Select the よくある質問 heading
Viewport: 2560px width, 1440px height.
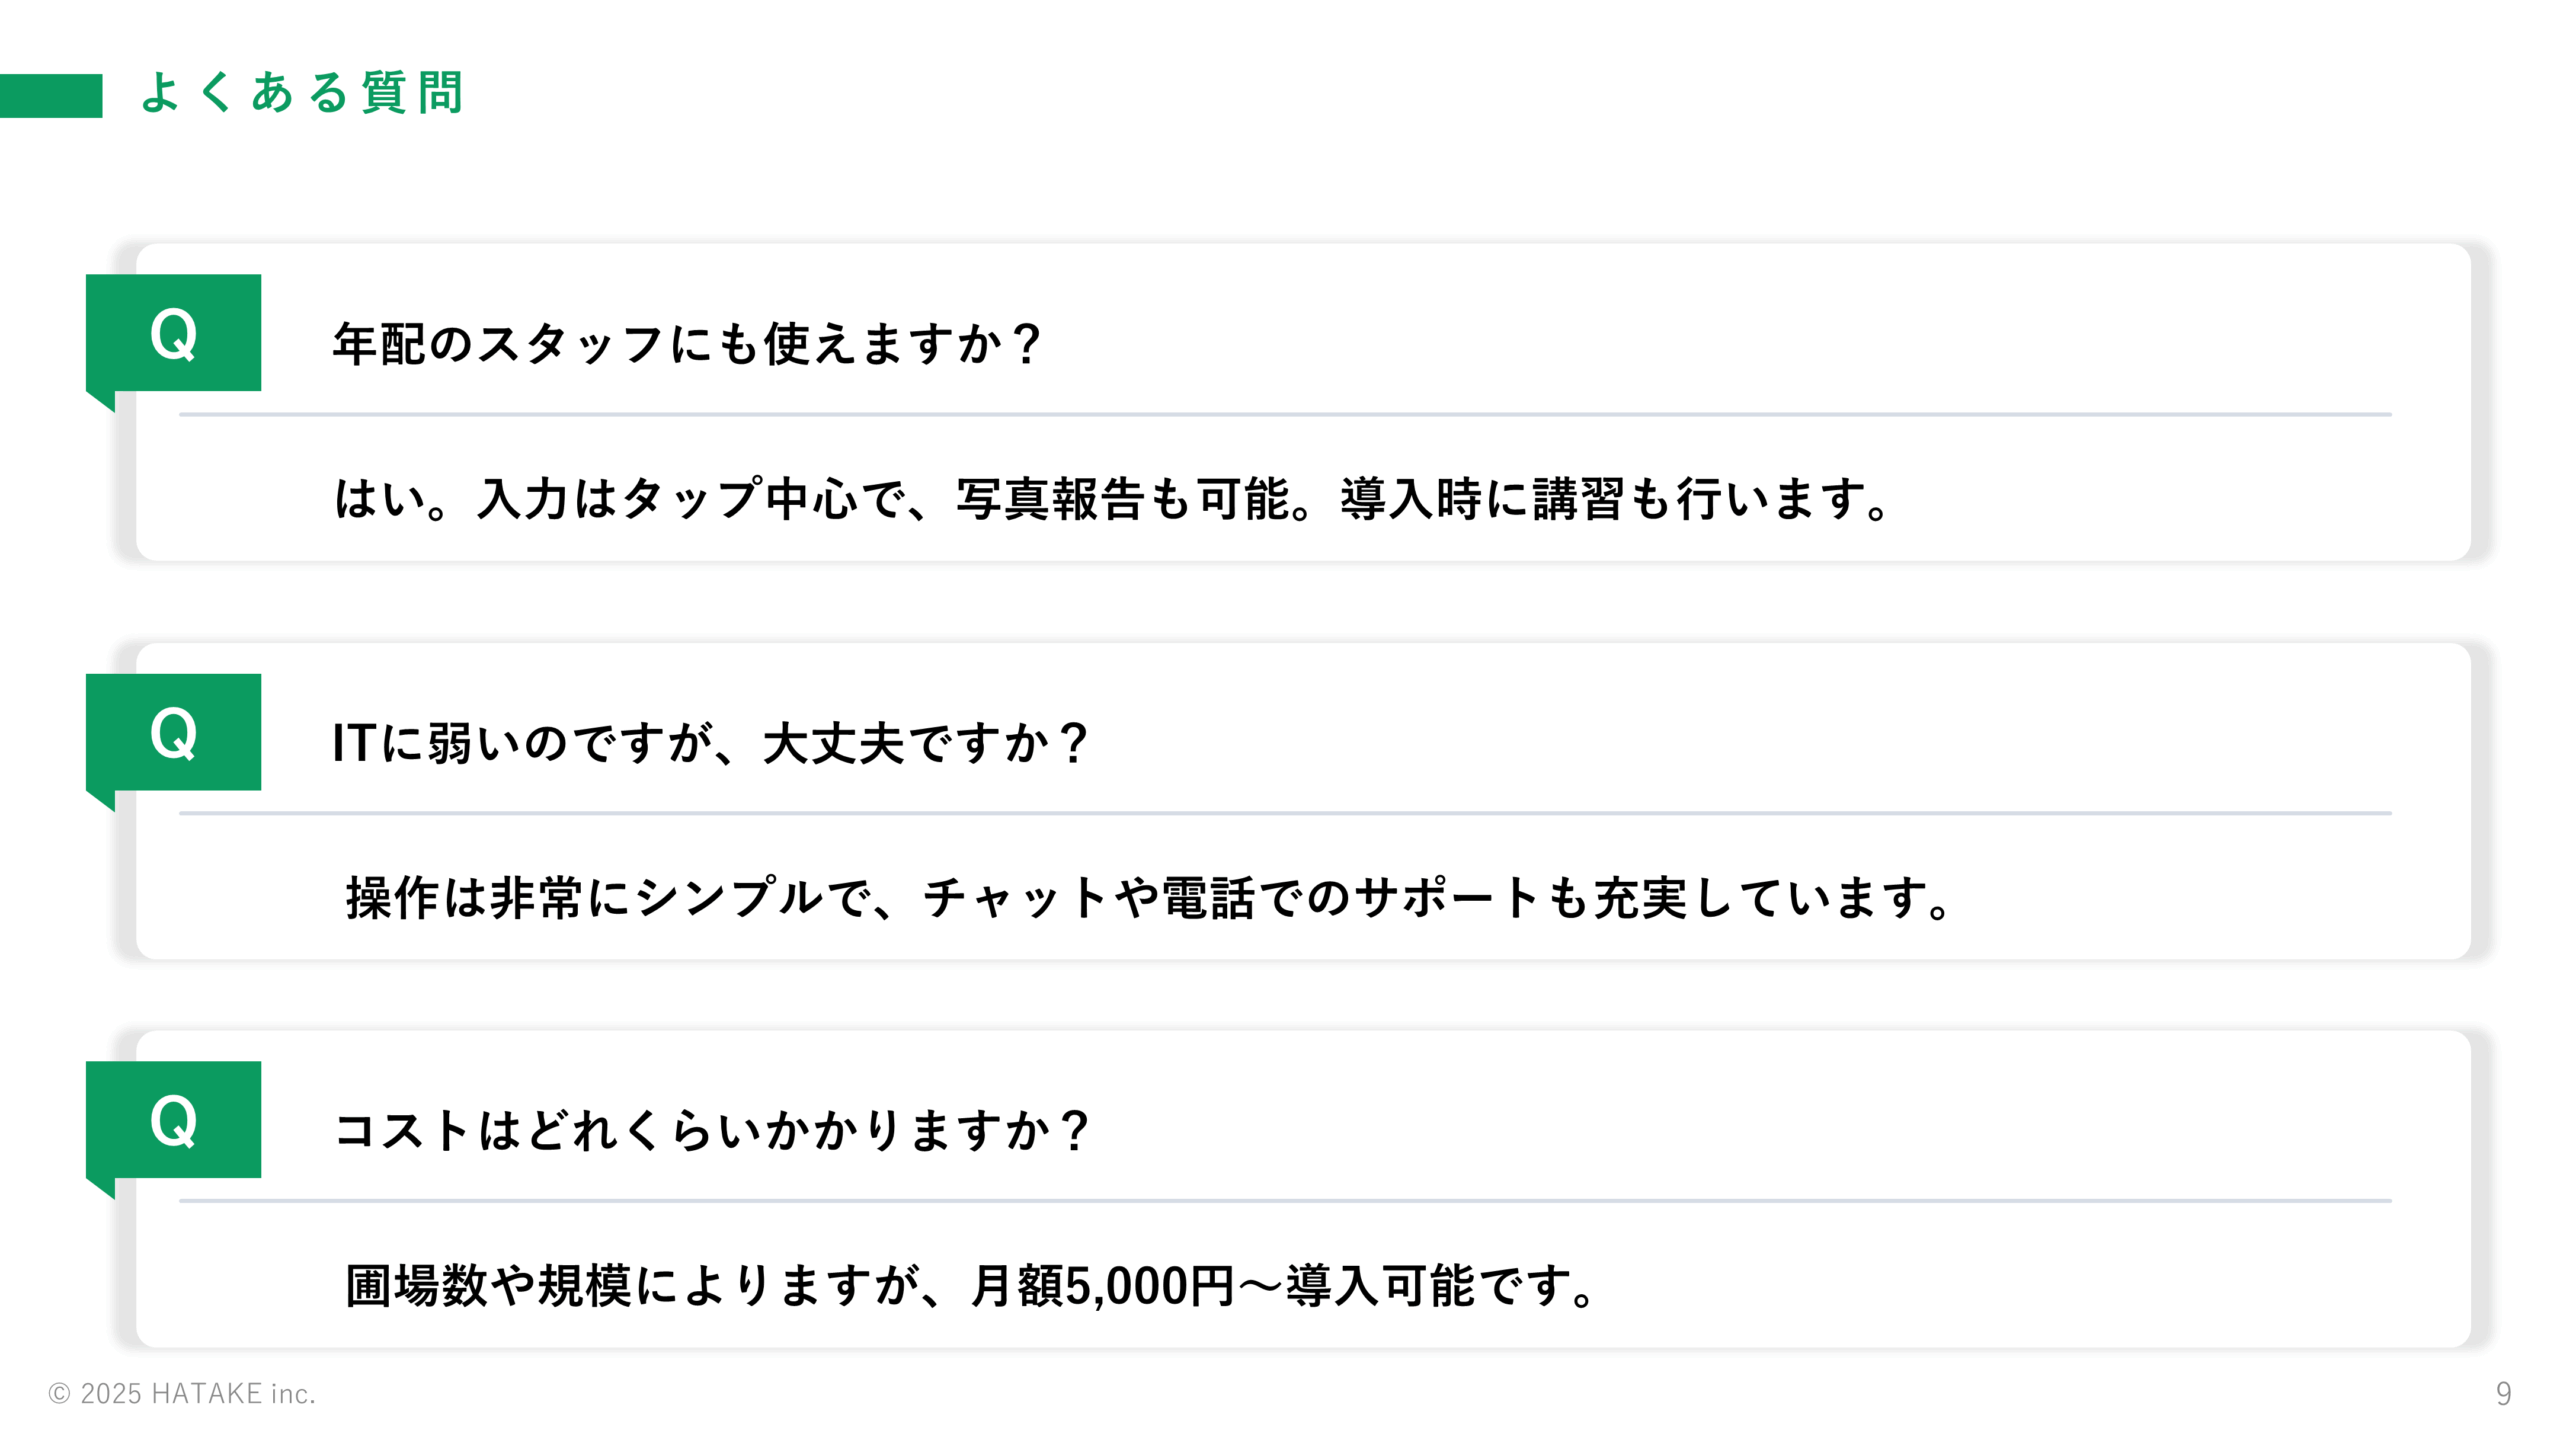(x=303, y=93)
